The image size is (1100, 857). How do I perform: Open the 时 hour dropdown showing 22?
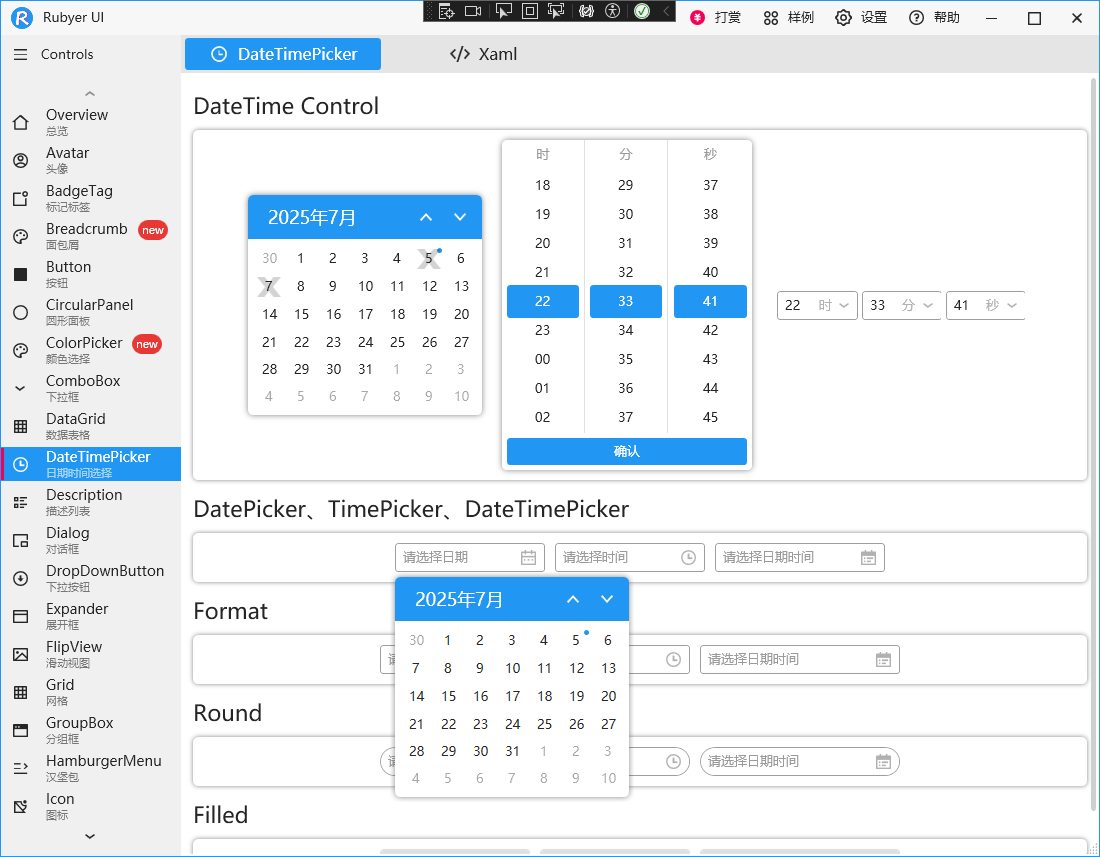pyautogui.click(x=817, y=305)
